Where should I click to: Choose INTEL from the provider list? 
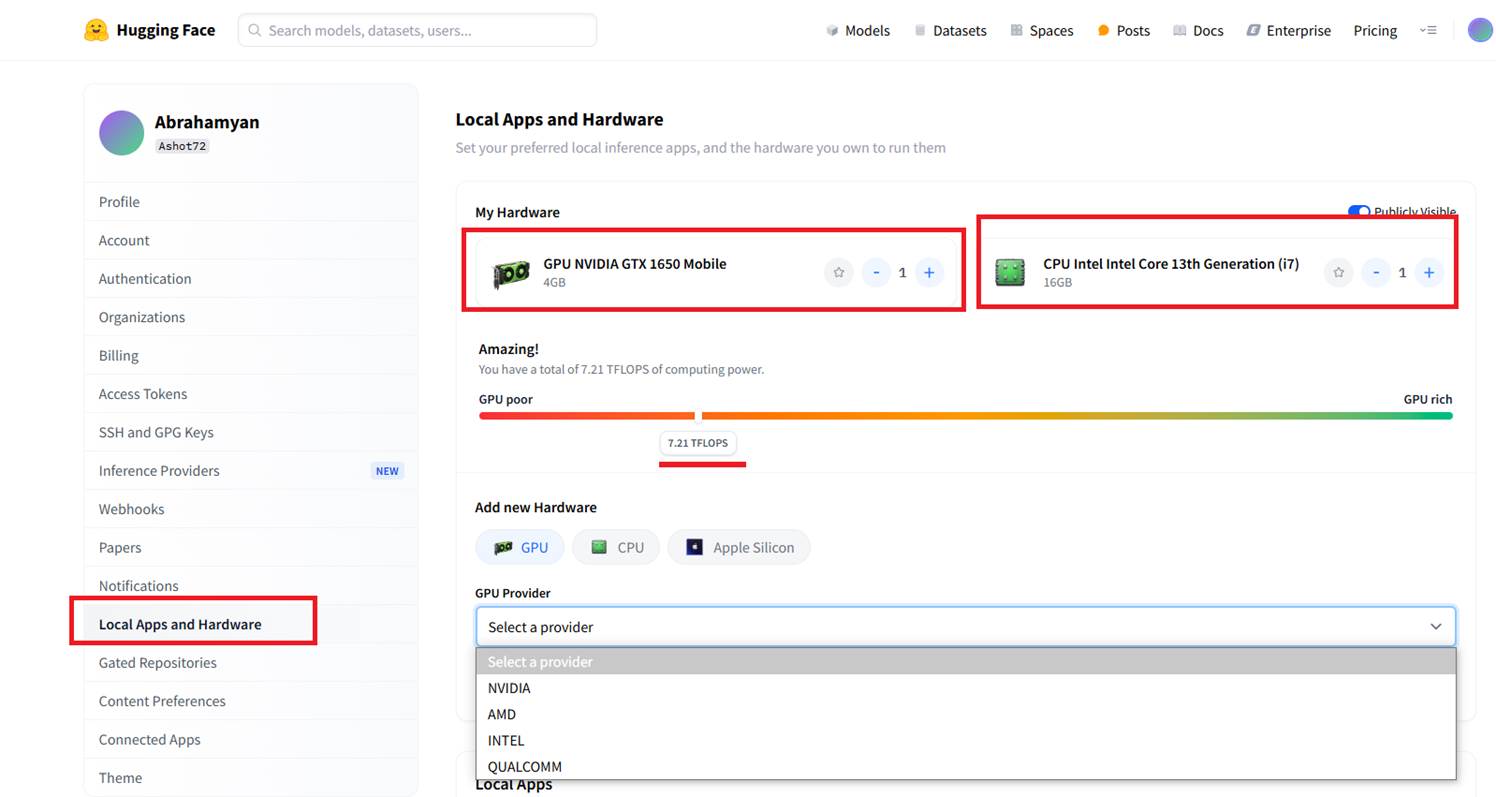tap(965, 740)
